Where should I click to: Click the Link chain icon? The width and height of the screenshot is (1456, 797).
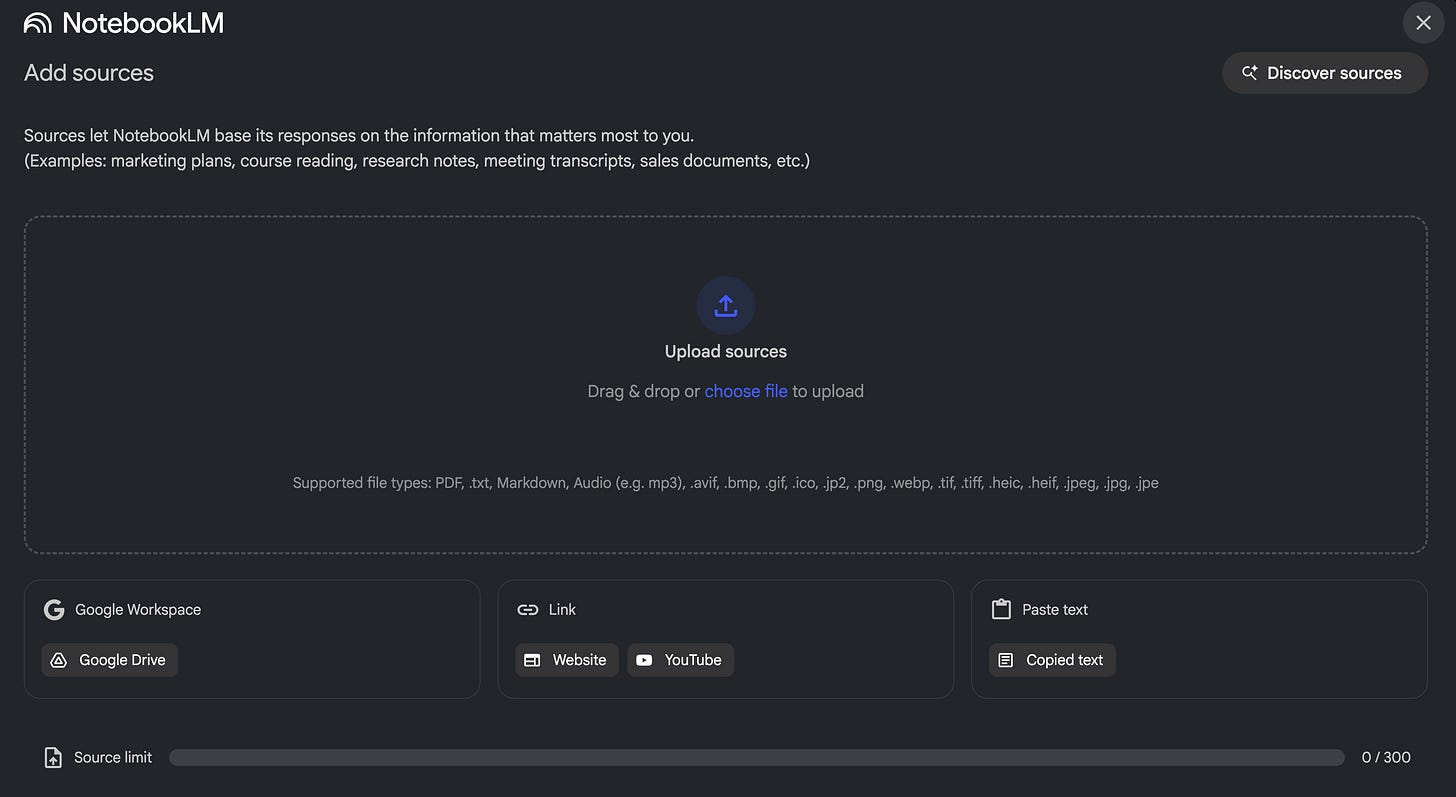click(528, 610)
